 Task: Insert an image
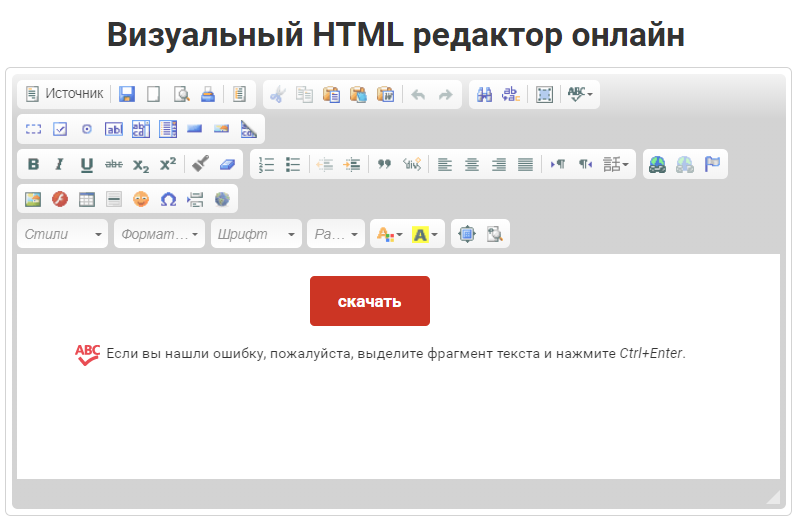tap(34, 199)
